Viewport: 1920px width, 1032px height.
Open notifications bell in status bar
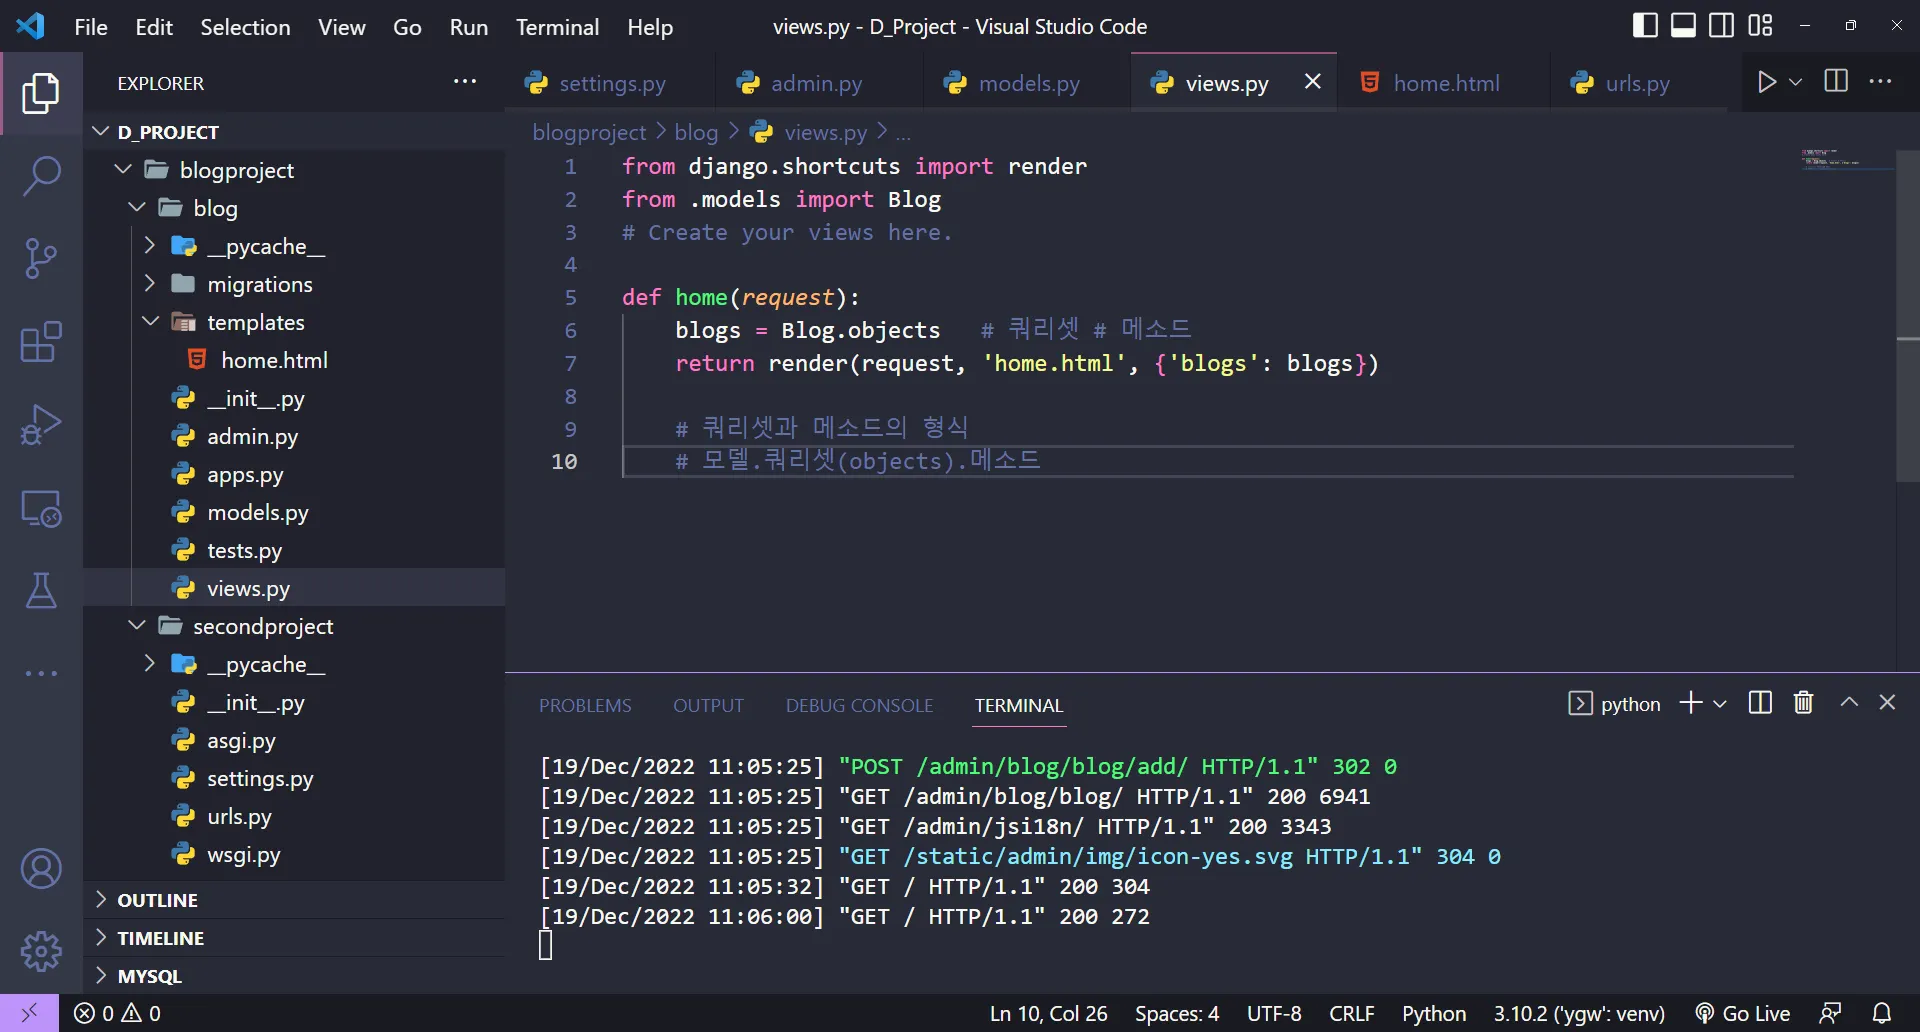(1881, 1013)
